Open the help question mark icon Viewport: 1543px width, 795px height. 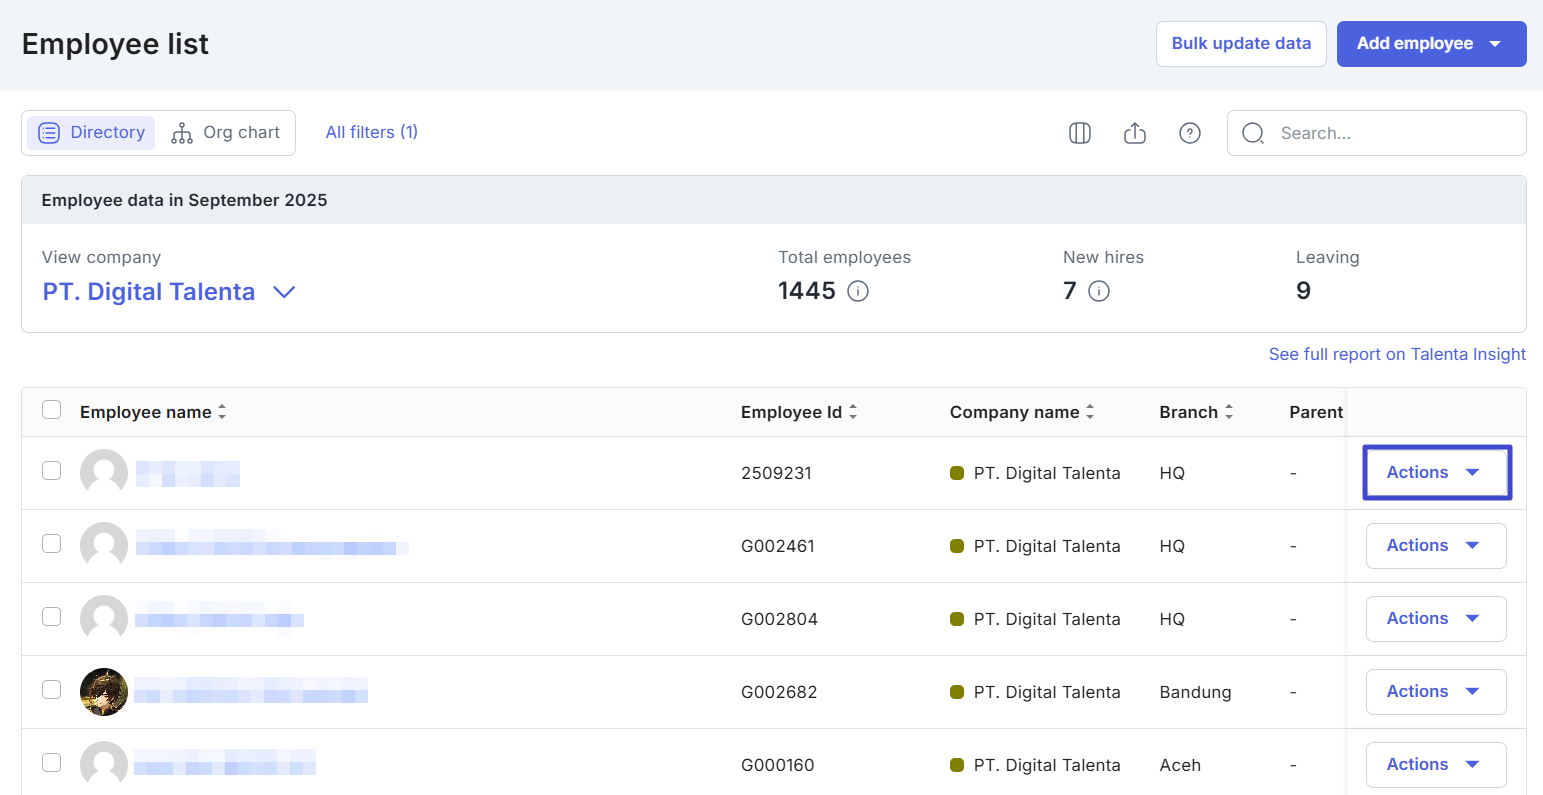click(x=1190, y=133)
